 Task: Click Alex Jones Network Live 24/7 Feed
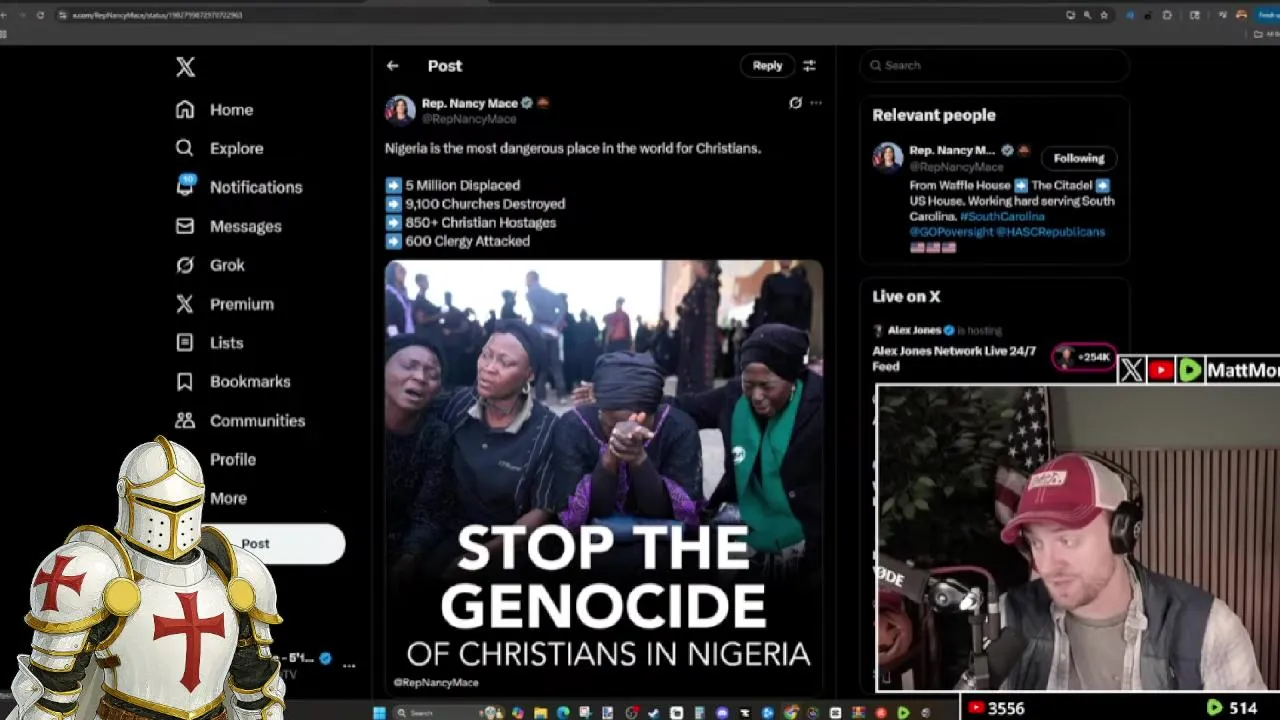(954, 359)
